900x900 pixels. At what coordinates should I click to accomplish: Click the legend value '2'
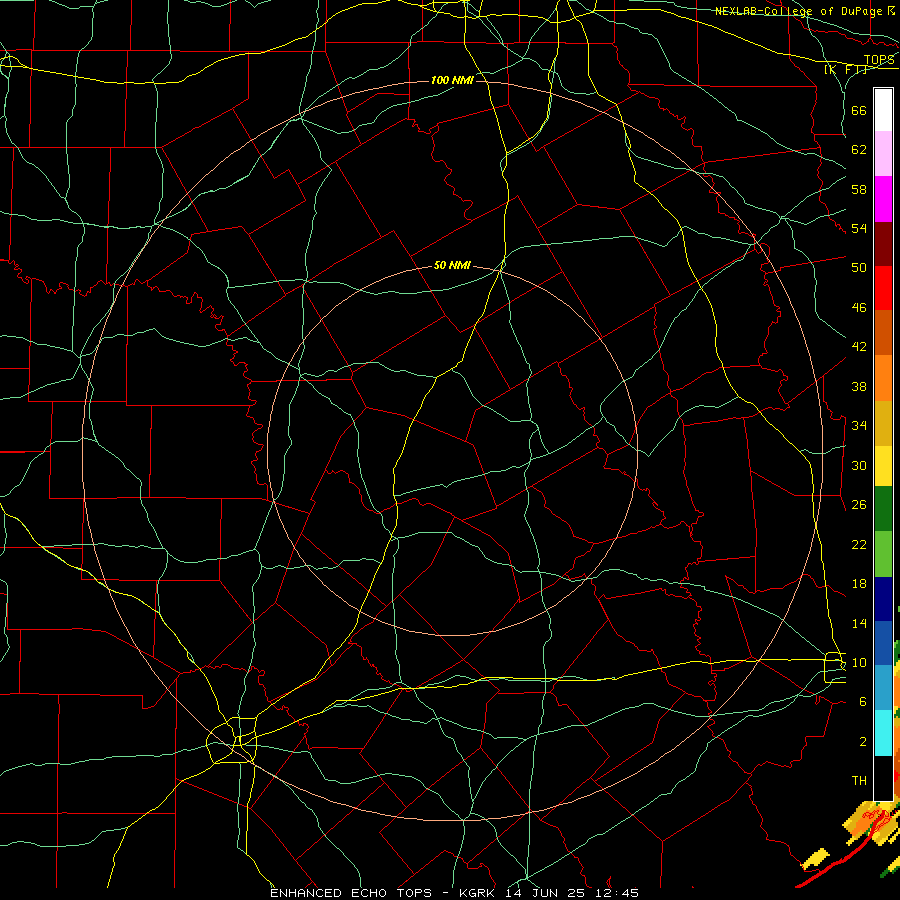tap(863, 741)
